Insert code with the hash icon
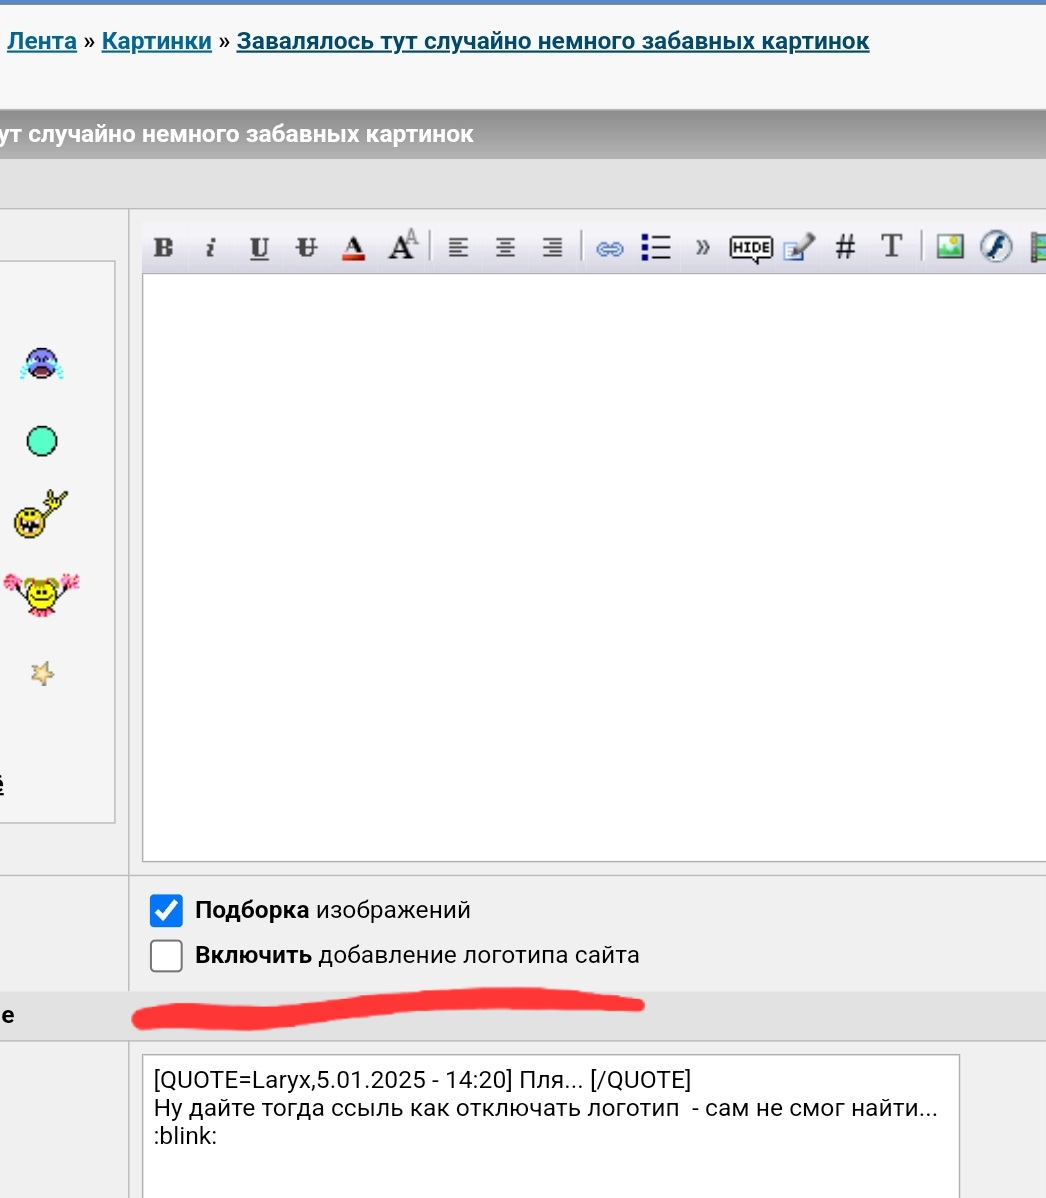Screen dimensions: 1046x1198 tap(845, 247)
